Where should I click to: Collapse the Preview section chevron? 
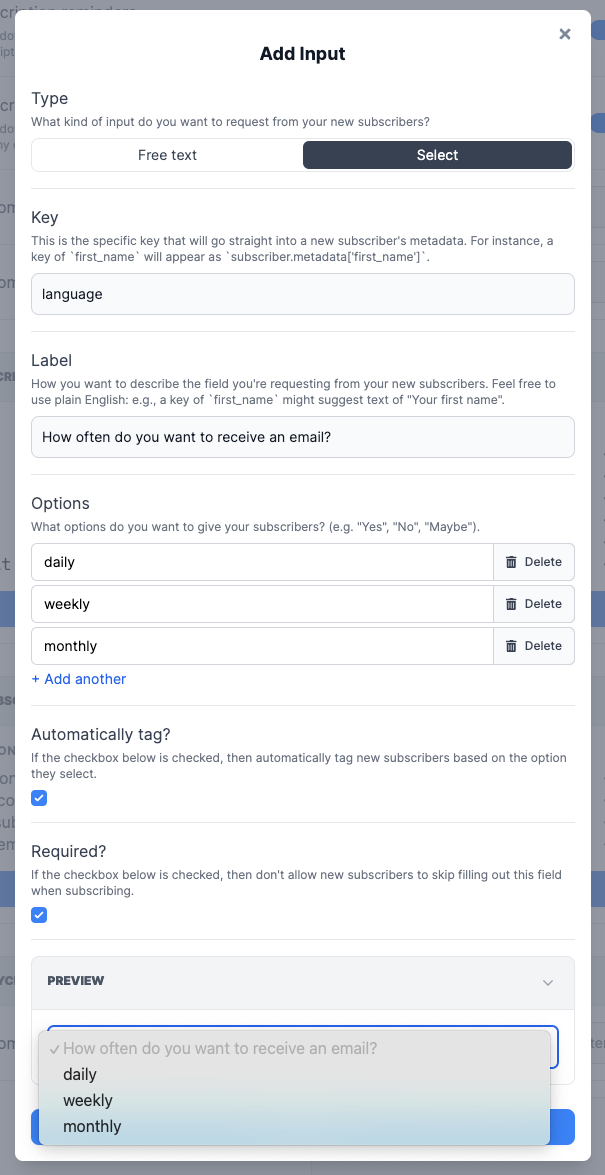tap(548, 983)
